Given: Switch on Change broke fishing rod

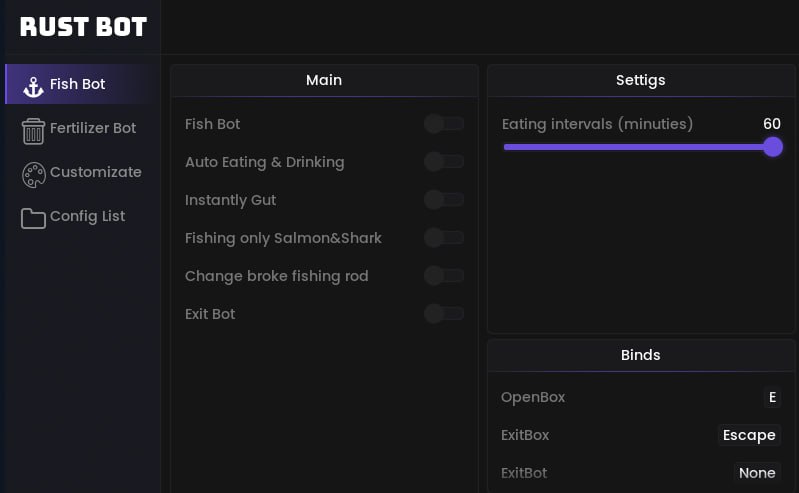Looking at the screenshot, I should [443, 276].
